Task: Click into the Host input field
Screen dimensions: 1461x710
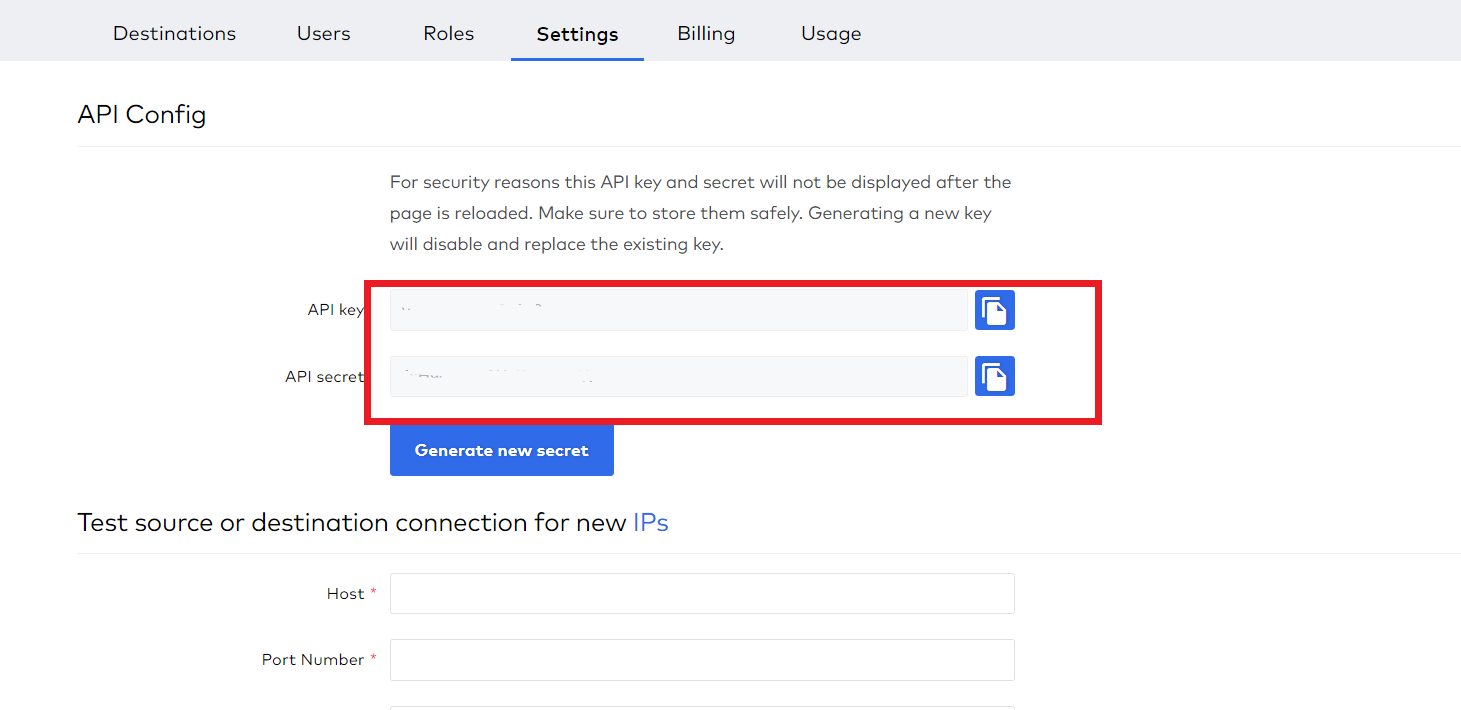Action: 702,593
